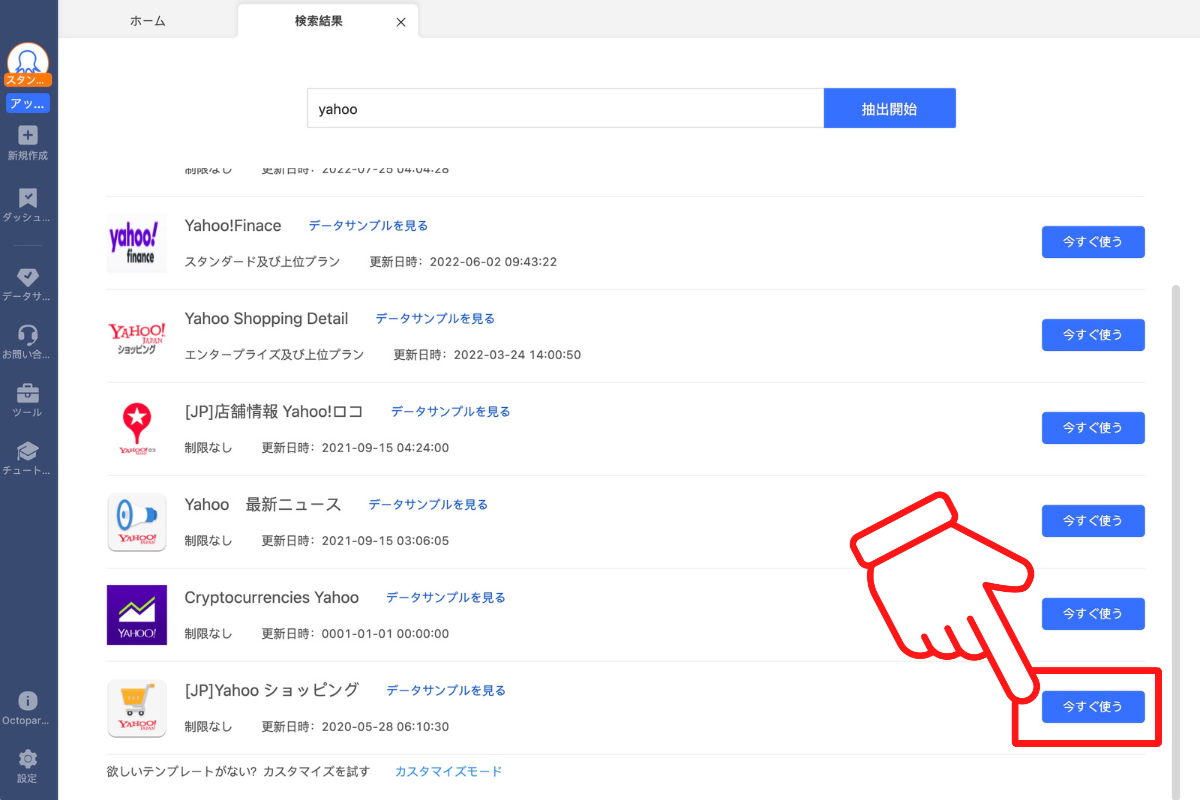1200x800 pixels.
Task: Open the Tutorial graduation cap icon
Action: tap(28, 452)
